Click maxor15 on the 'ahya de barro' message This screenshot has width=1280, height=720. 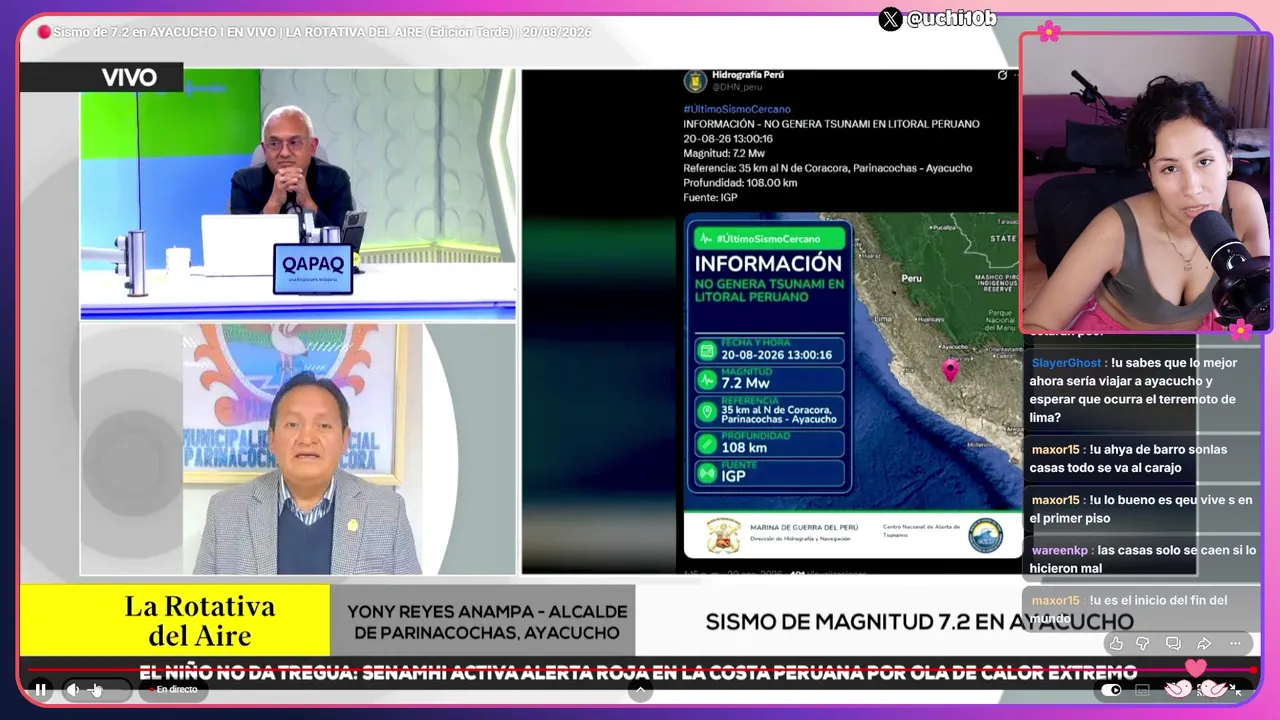pyautogui.click(x=1055, y=450)
